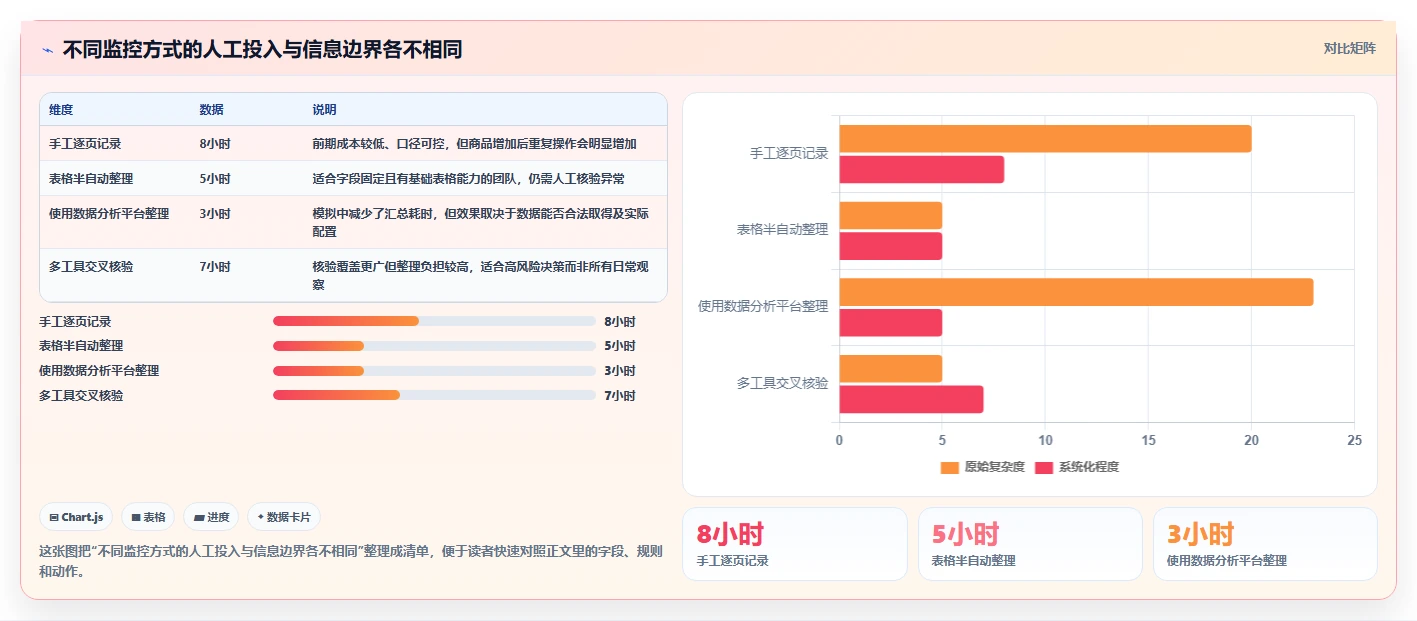The height and width of the screenshot is (621, 1417).
Task: Click the 说明 table column header
Action: (324, 110)
